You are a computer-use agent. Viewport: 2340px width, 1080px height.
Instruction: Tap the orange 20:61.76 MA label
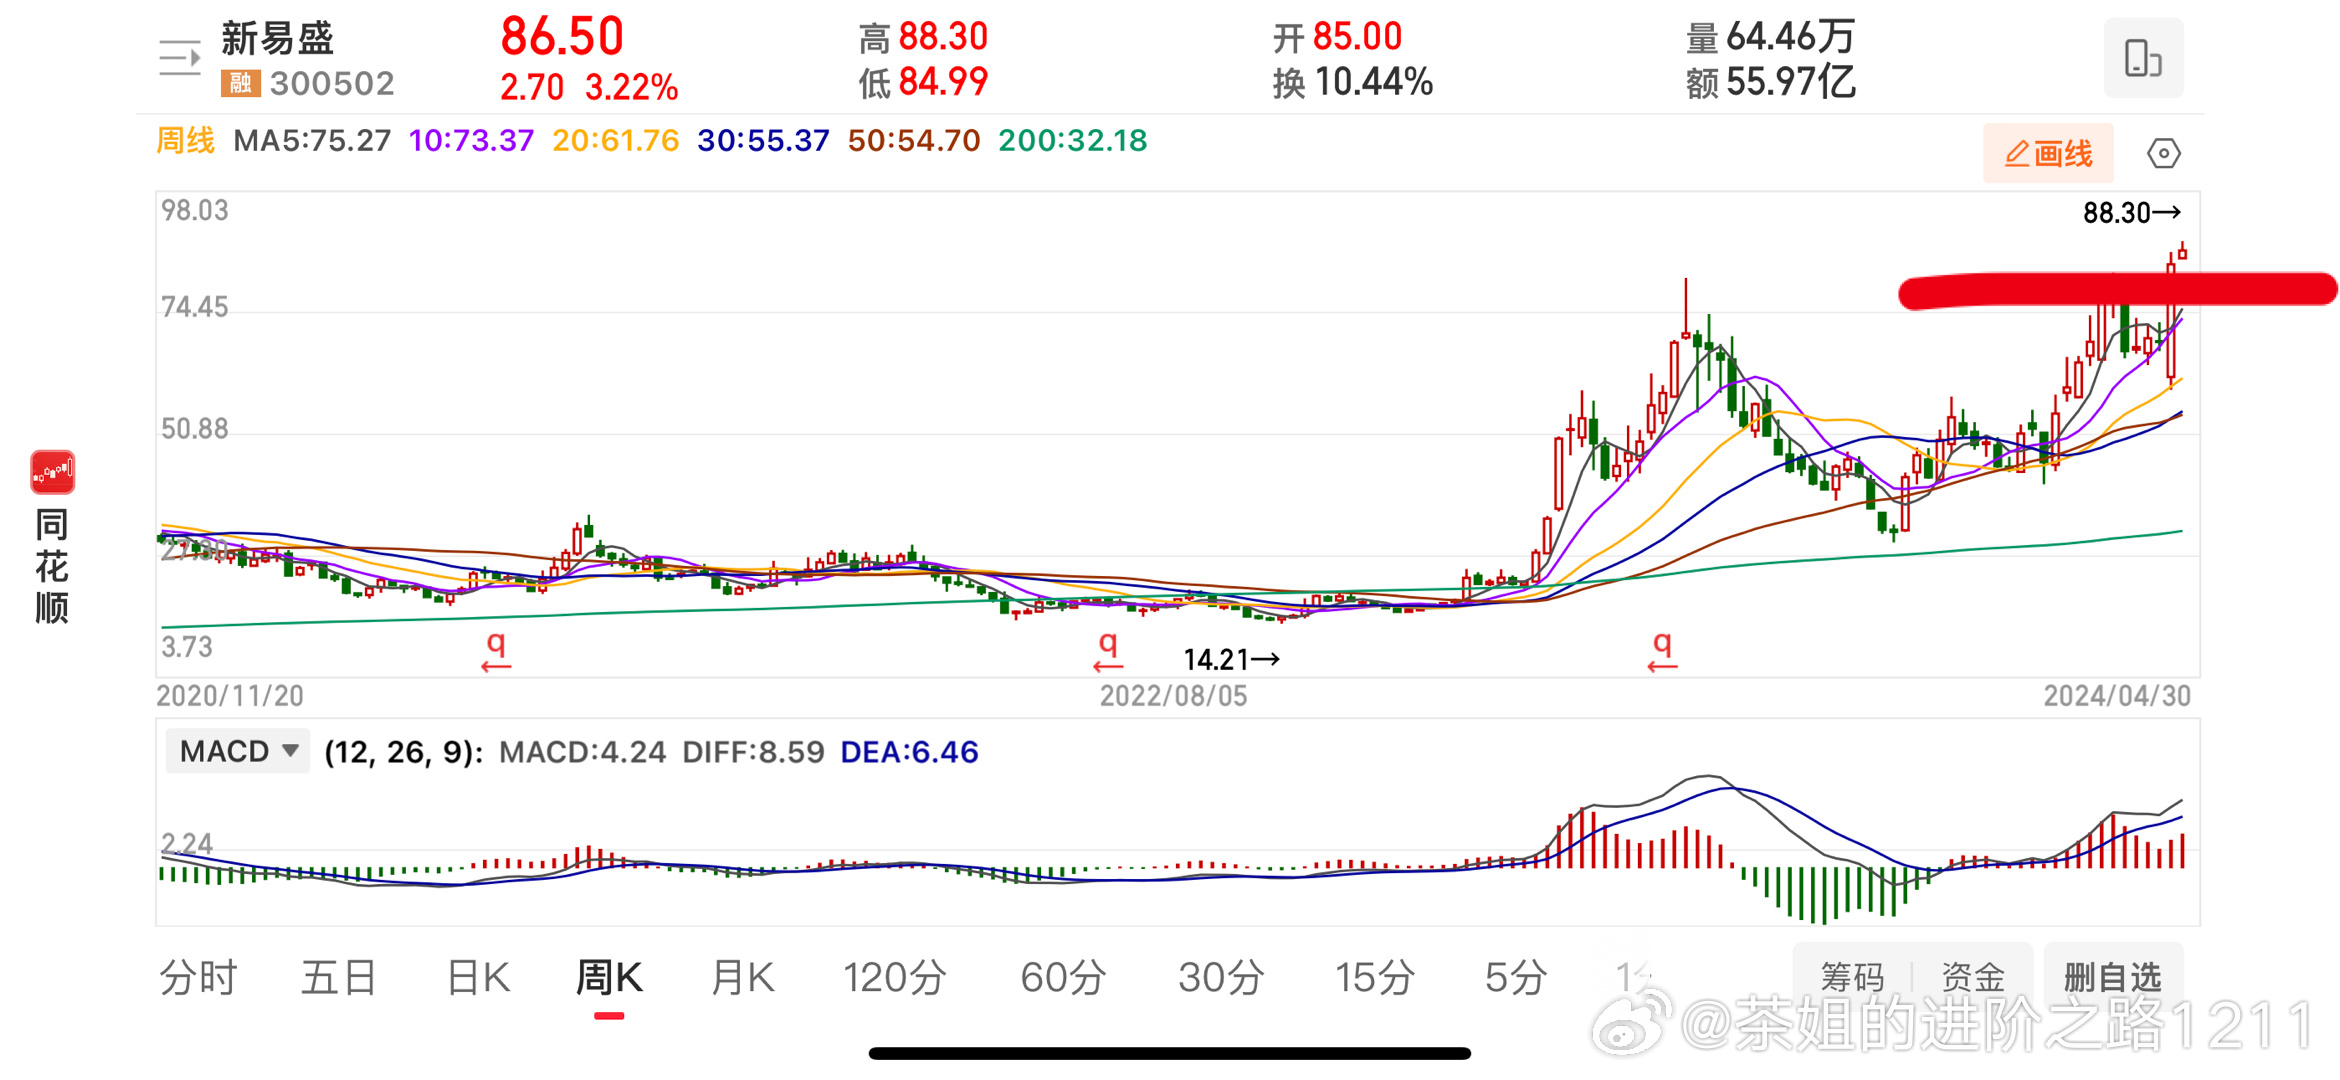pyautogui.click(x=615, y=140)
